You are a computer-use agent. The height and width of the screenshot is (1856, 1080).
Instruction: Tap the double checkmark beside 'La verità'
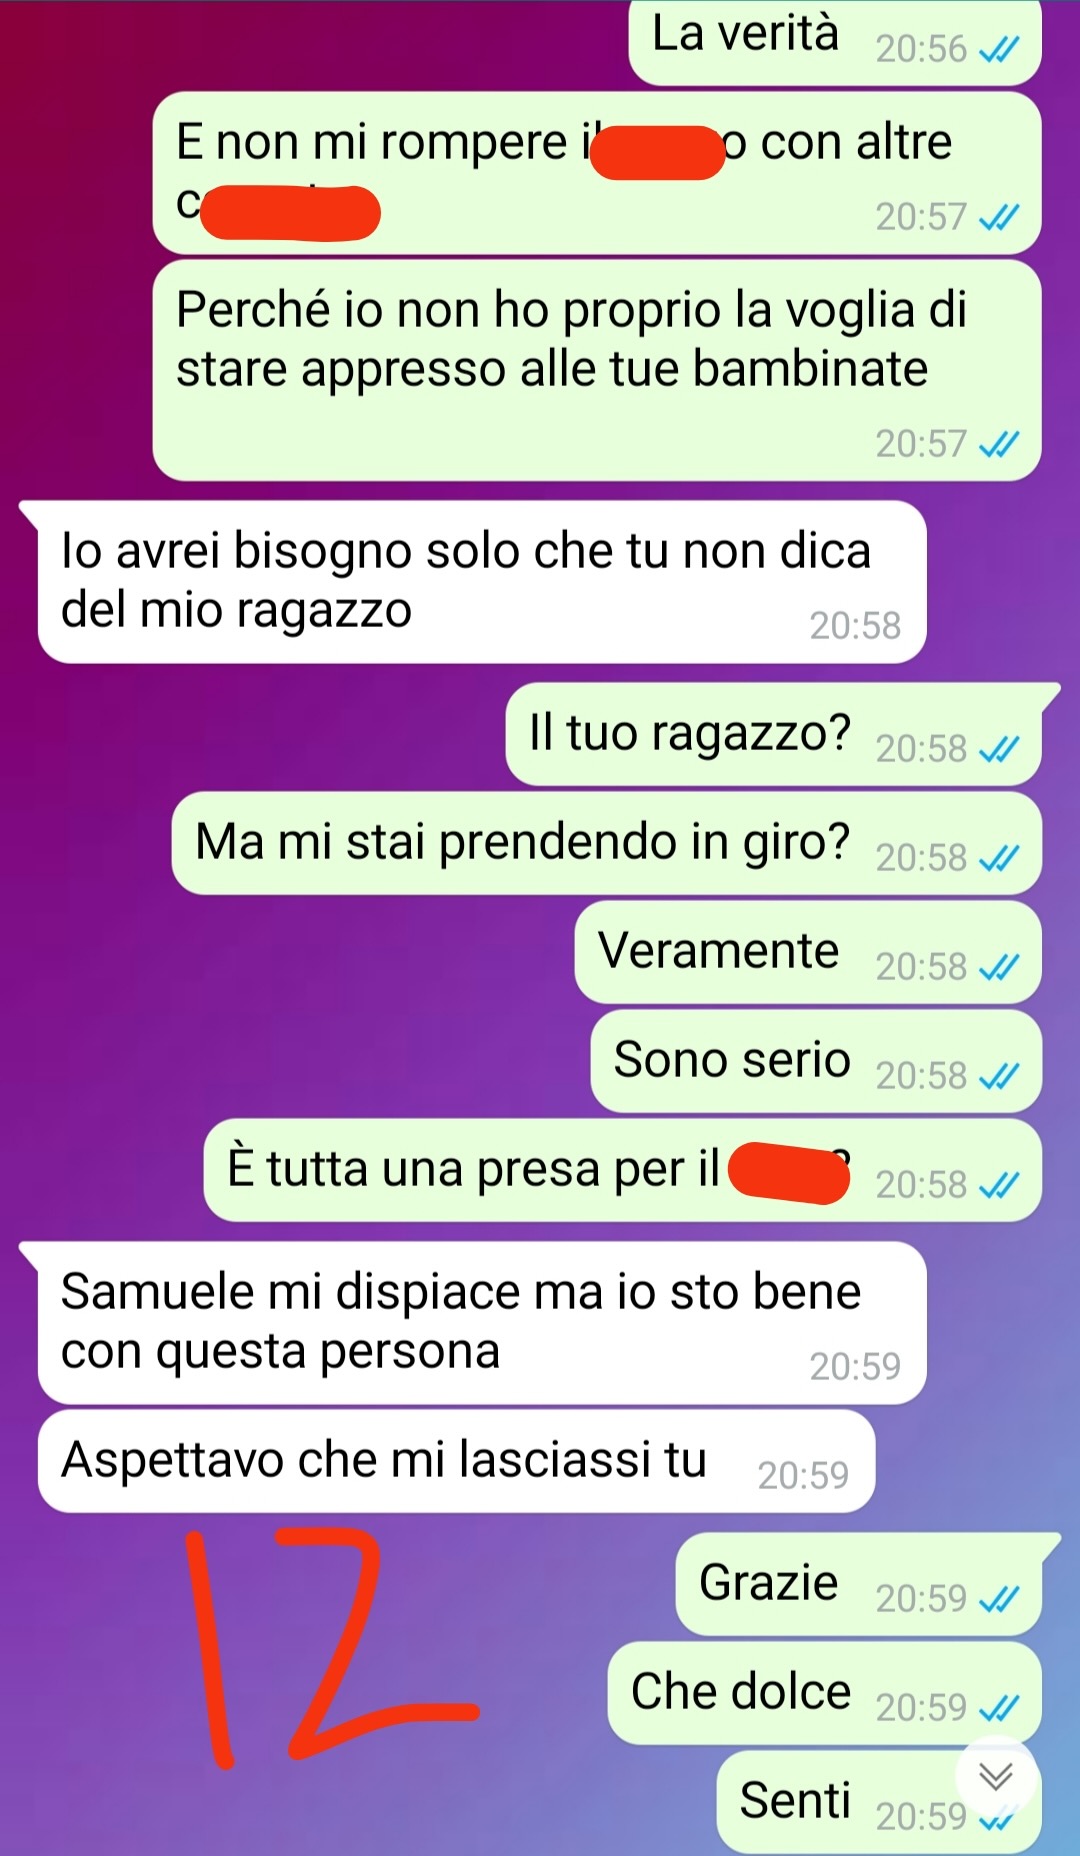point(999,49)
